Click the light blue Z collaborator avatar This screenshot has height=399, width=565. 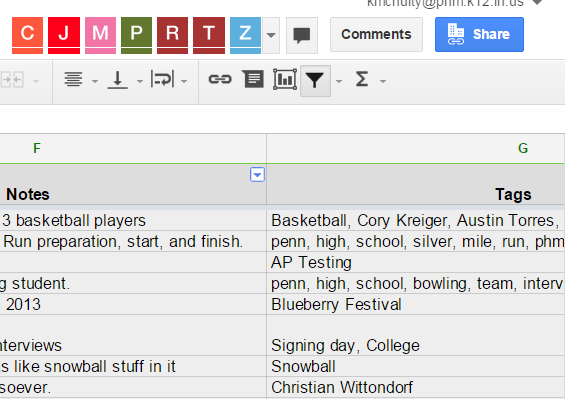click(x=245, y=35)
